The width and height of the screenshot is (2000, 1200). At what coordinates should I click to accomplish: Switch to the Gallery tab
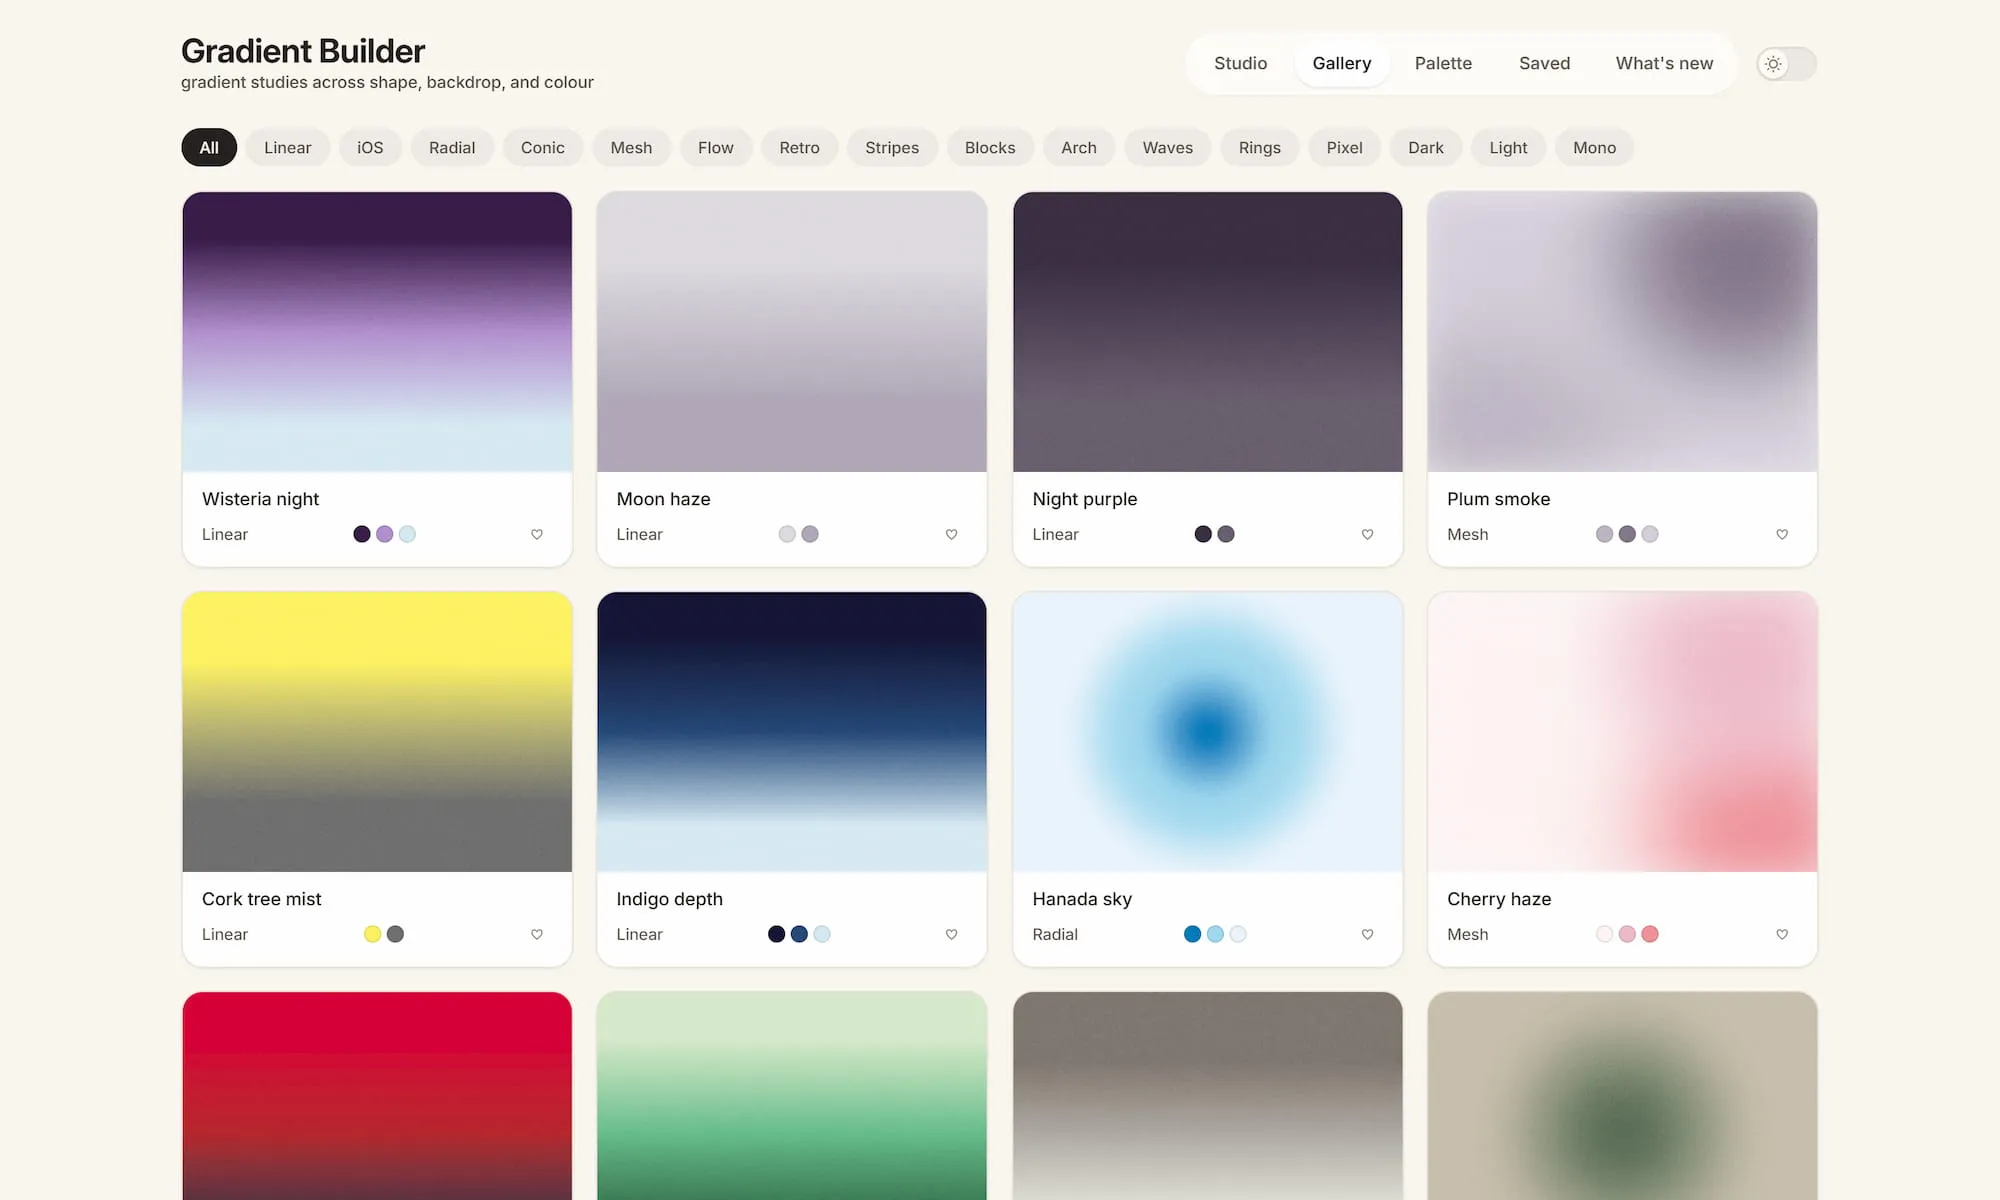click(x=1342, y=64)
